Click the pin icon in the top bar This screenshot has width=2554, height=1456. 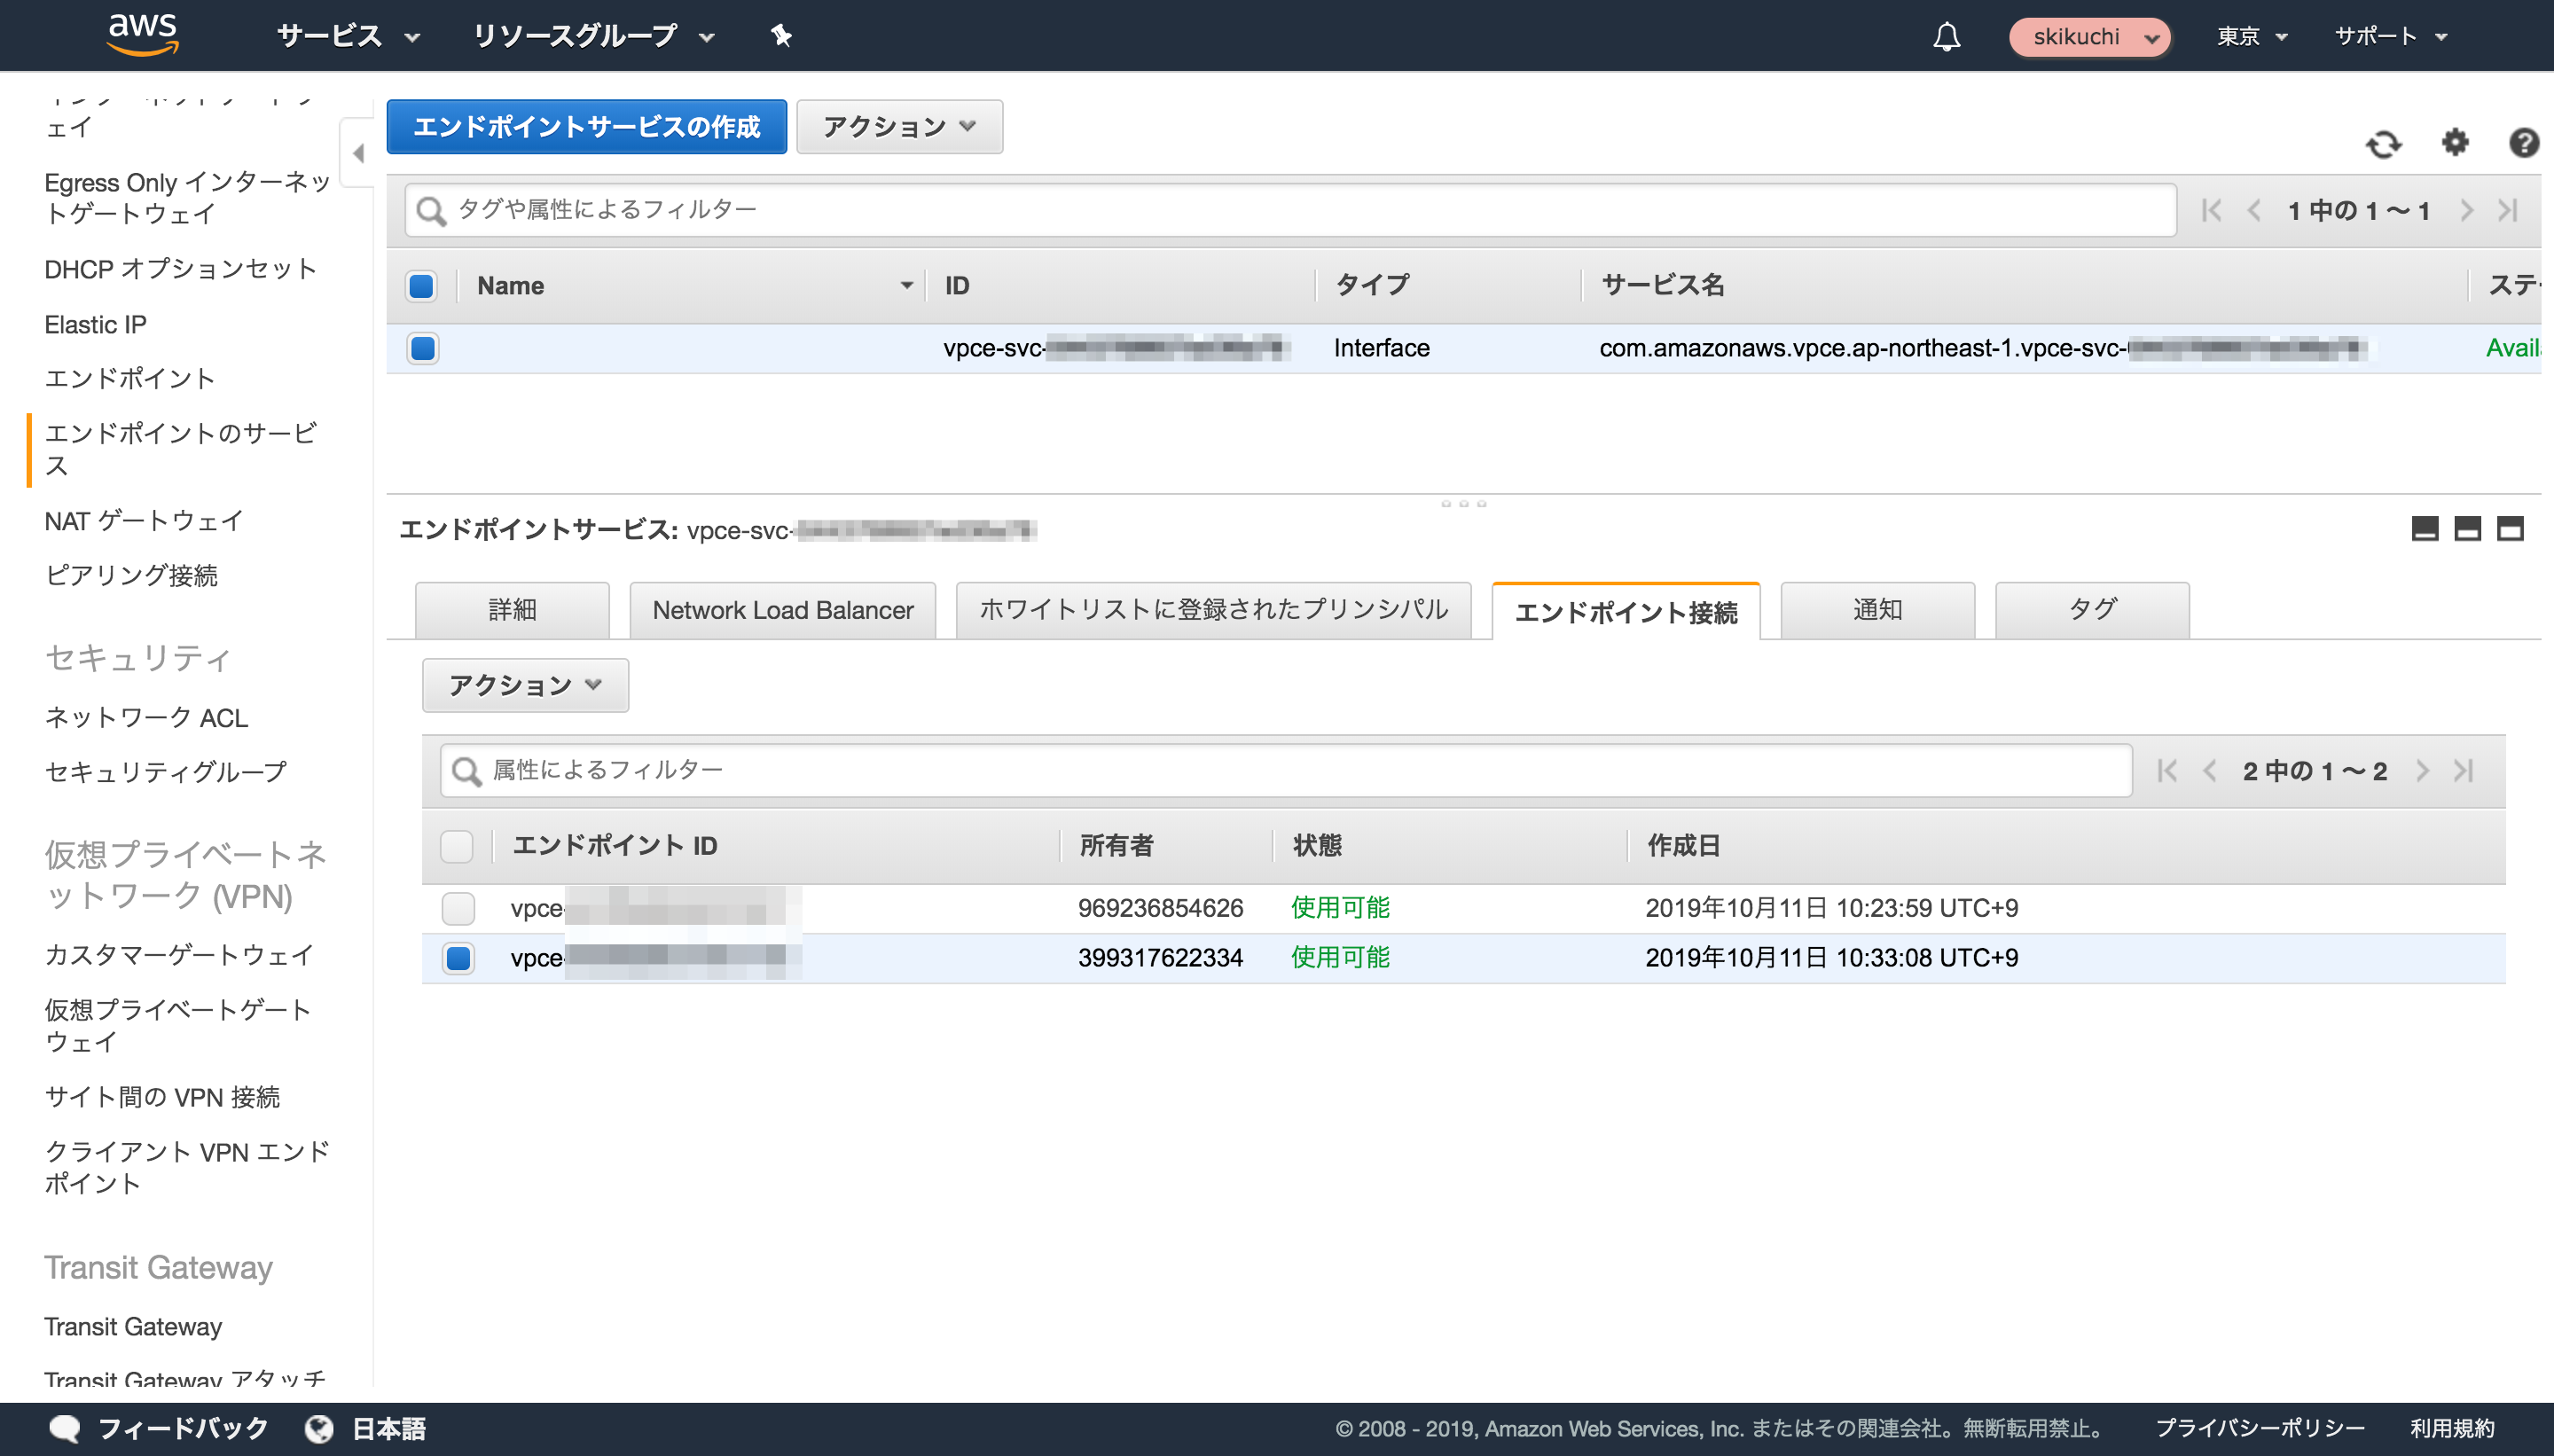point(780,35)
